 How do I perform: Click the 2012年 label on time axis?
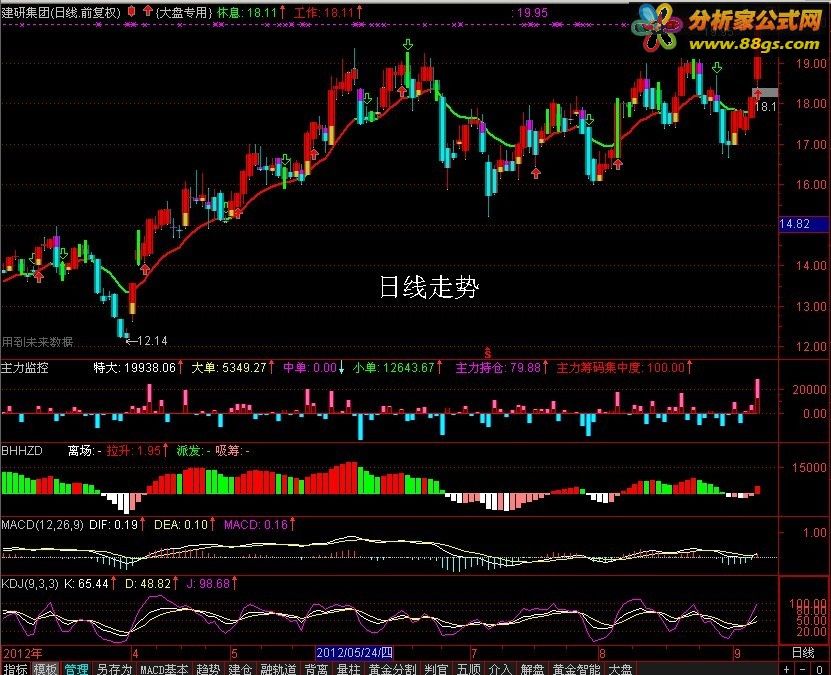point(22,653)
